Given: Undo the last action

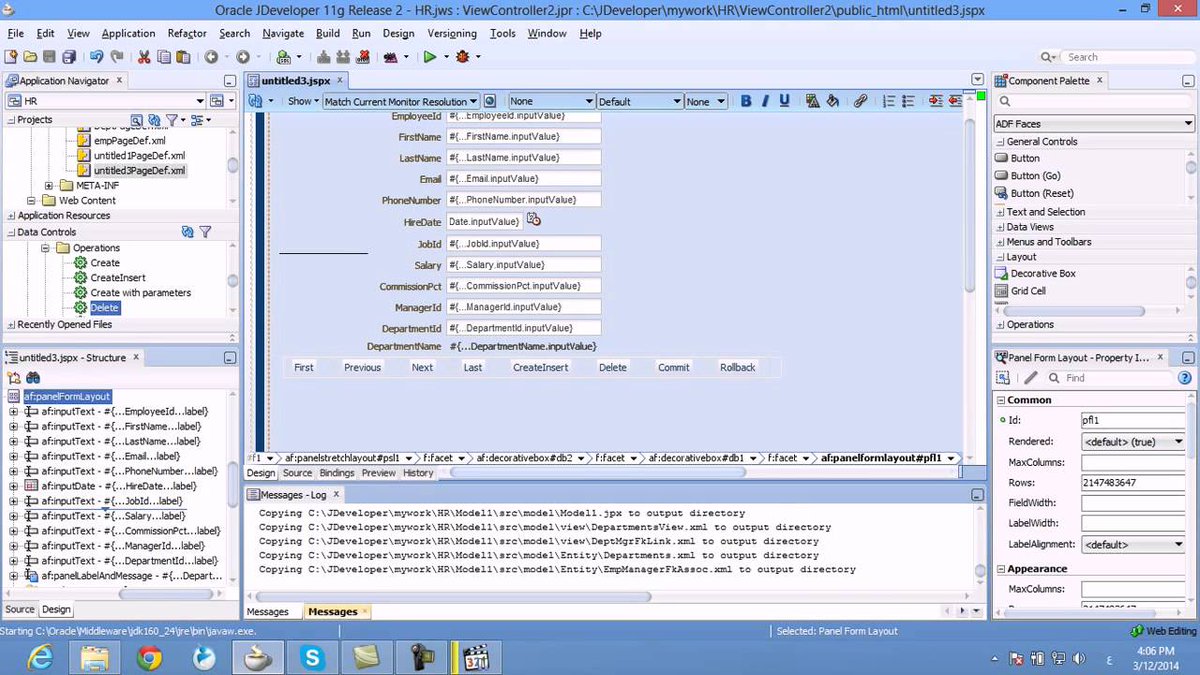Looking at the screenshot, I should pyautogui.click(x=97, y=57).
